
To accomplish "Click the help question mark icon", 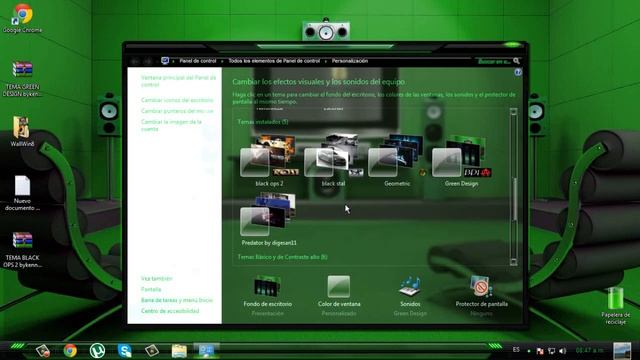I will click(518, 72).
